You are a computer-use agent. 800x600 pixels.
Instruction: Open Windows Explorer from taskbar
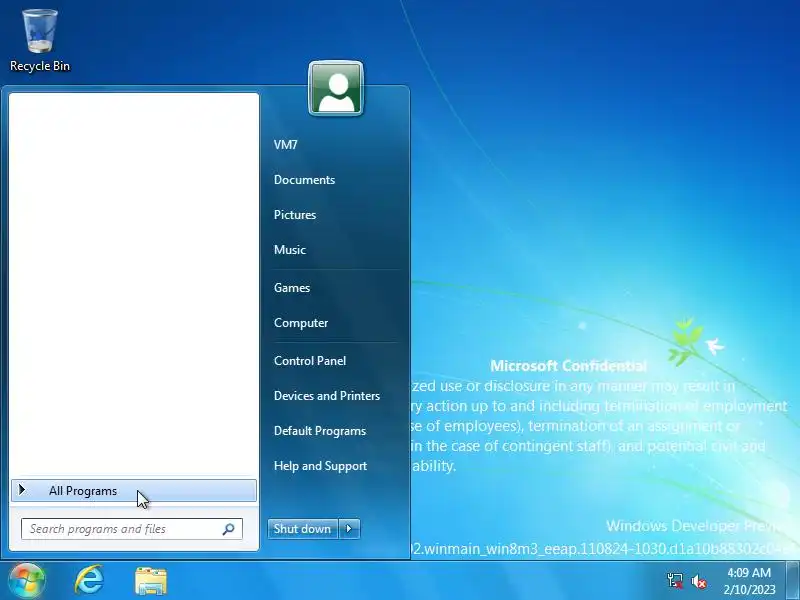pyautogui.click(x=151, y=581)
